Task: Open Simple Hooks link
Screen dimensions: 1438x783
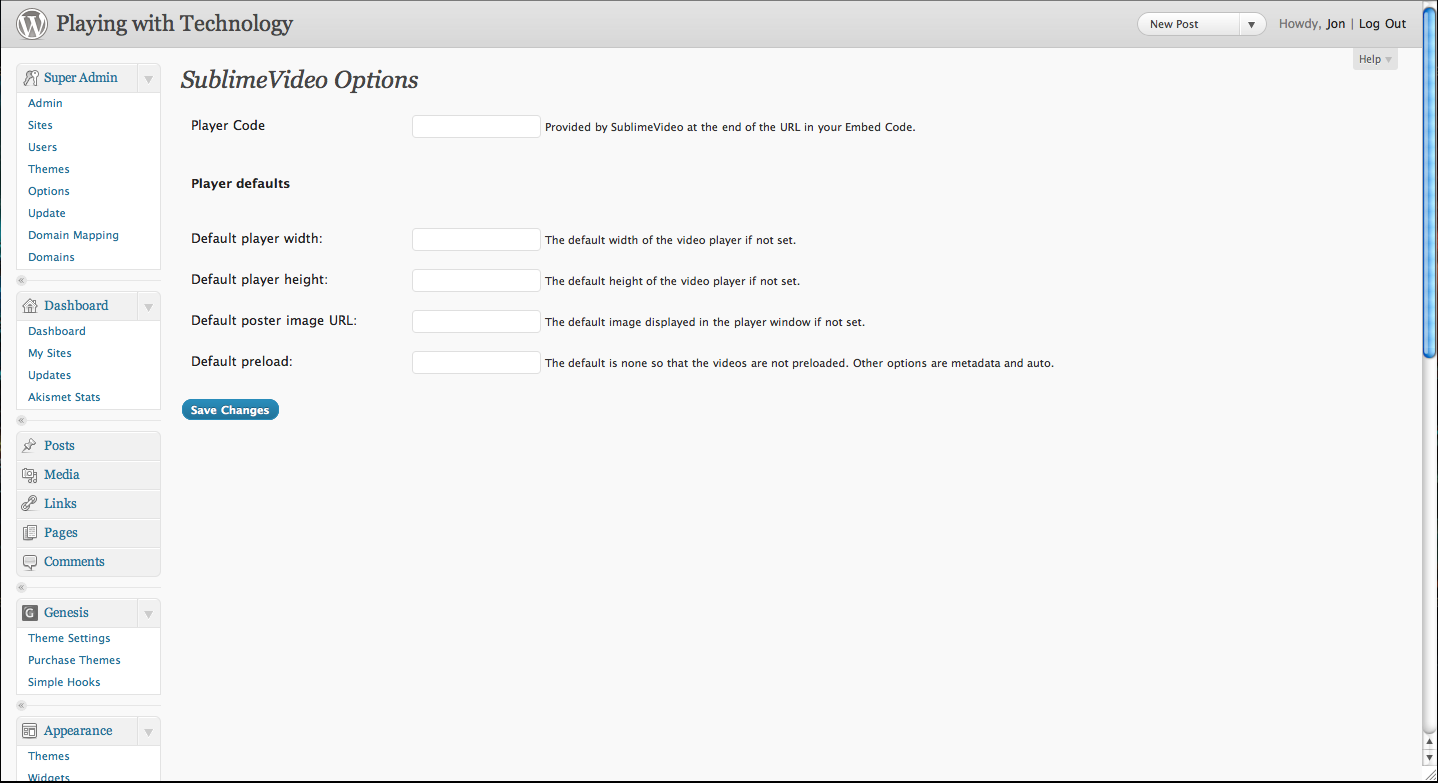Action: point(64,682)
